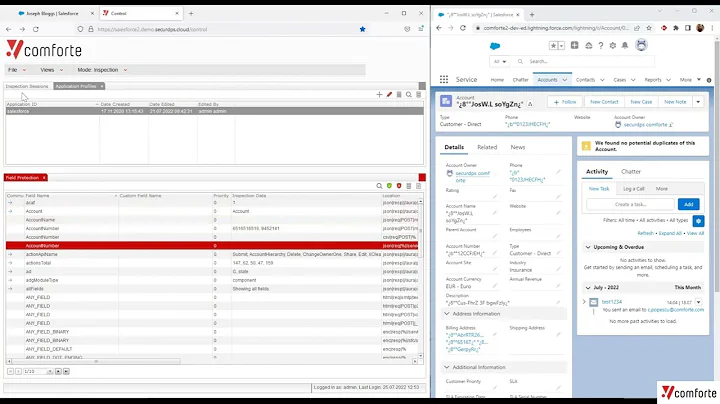Switch to the News tab
Screen dimensions: 720x404
tap(518, 147)
